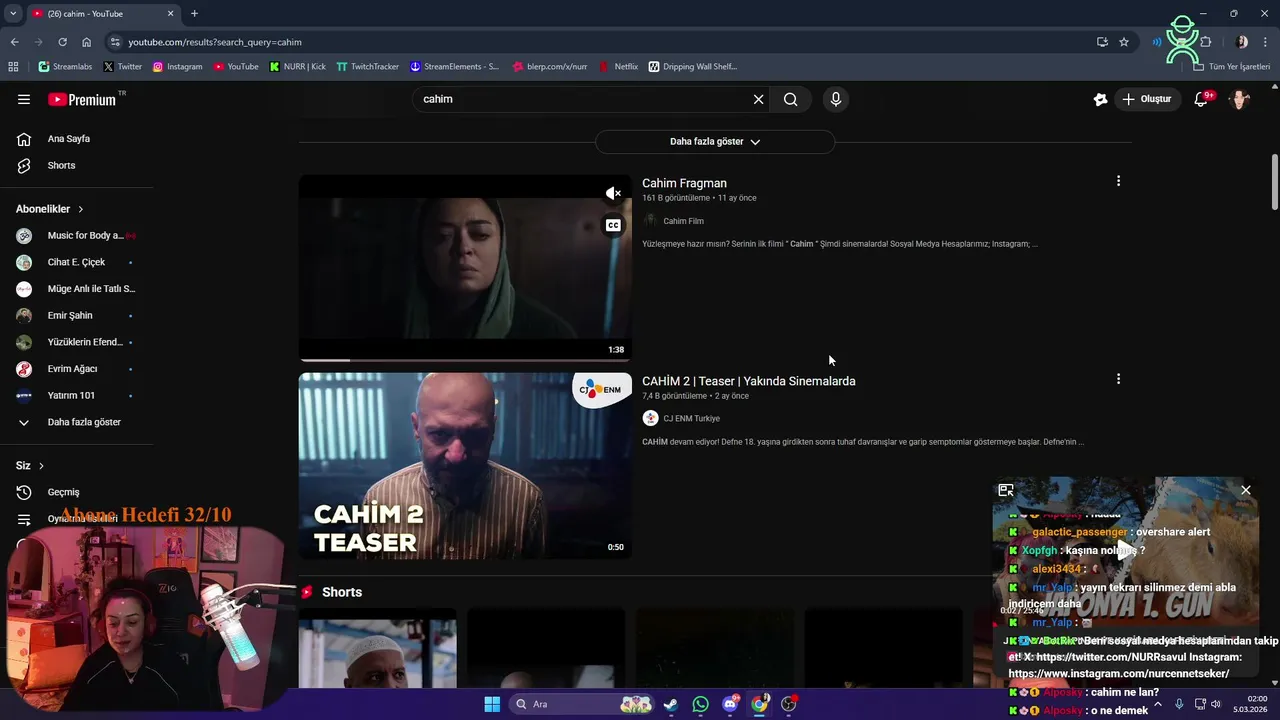Show hidden system tray icons chevron
Viewport: 1280px width, 720px height.
[1158, 704]
